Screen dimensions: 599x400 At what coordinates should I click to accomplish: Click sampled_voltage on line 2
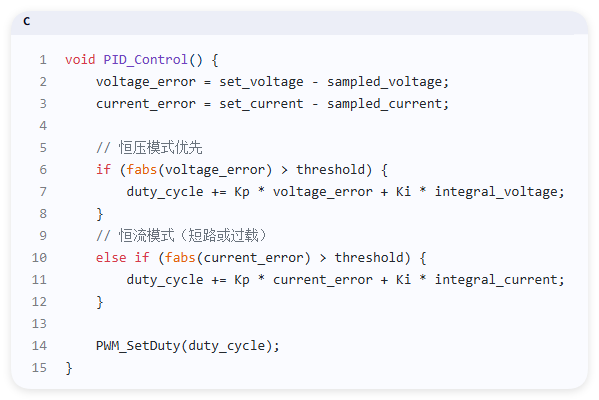click(x=384, y=82)
